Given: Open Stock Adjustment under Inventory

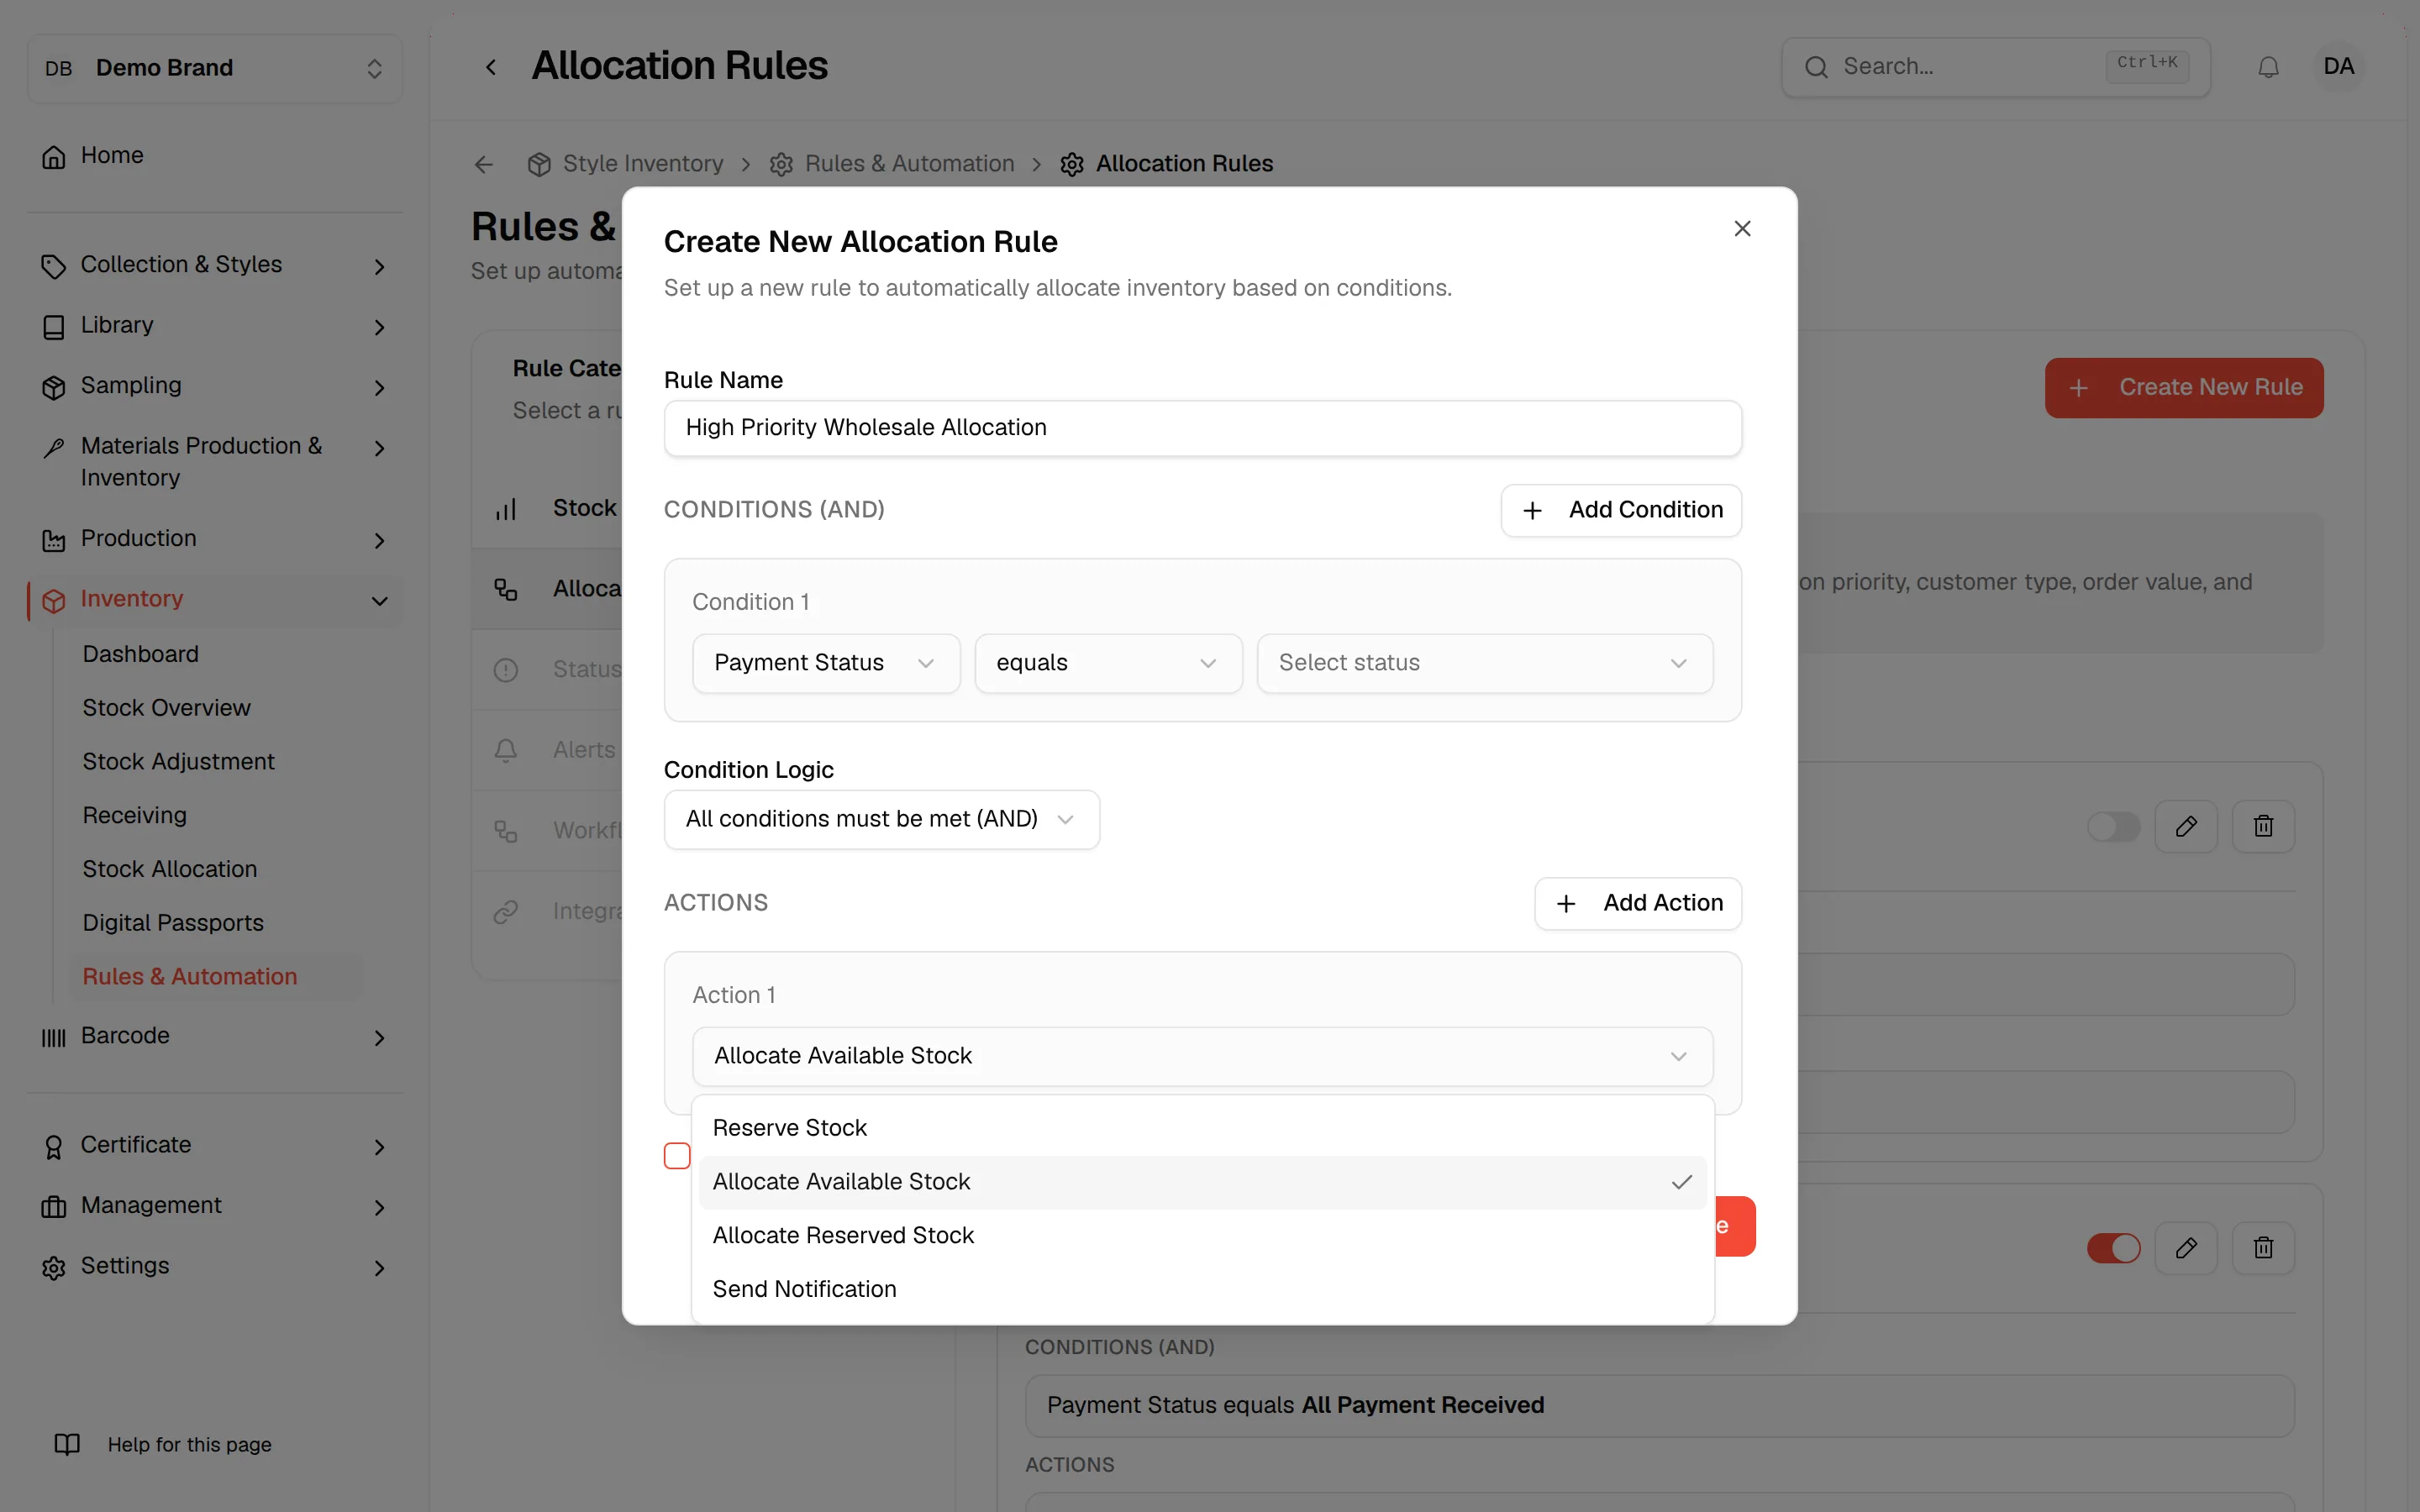Looking at the screenshot, I should (x=178, y=761).
